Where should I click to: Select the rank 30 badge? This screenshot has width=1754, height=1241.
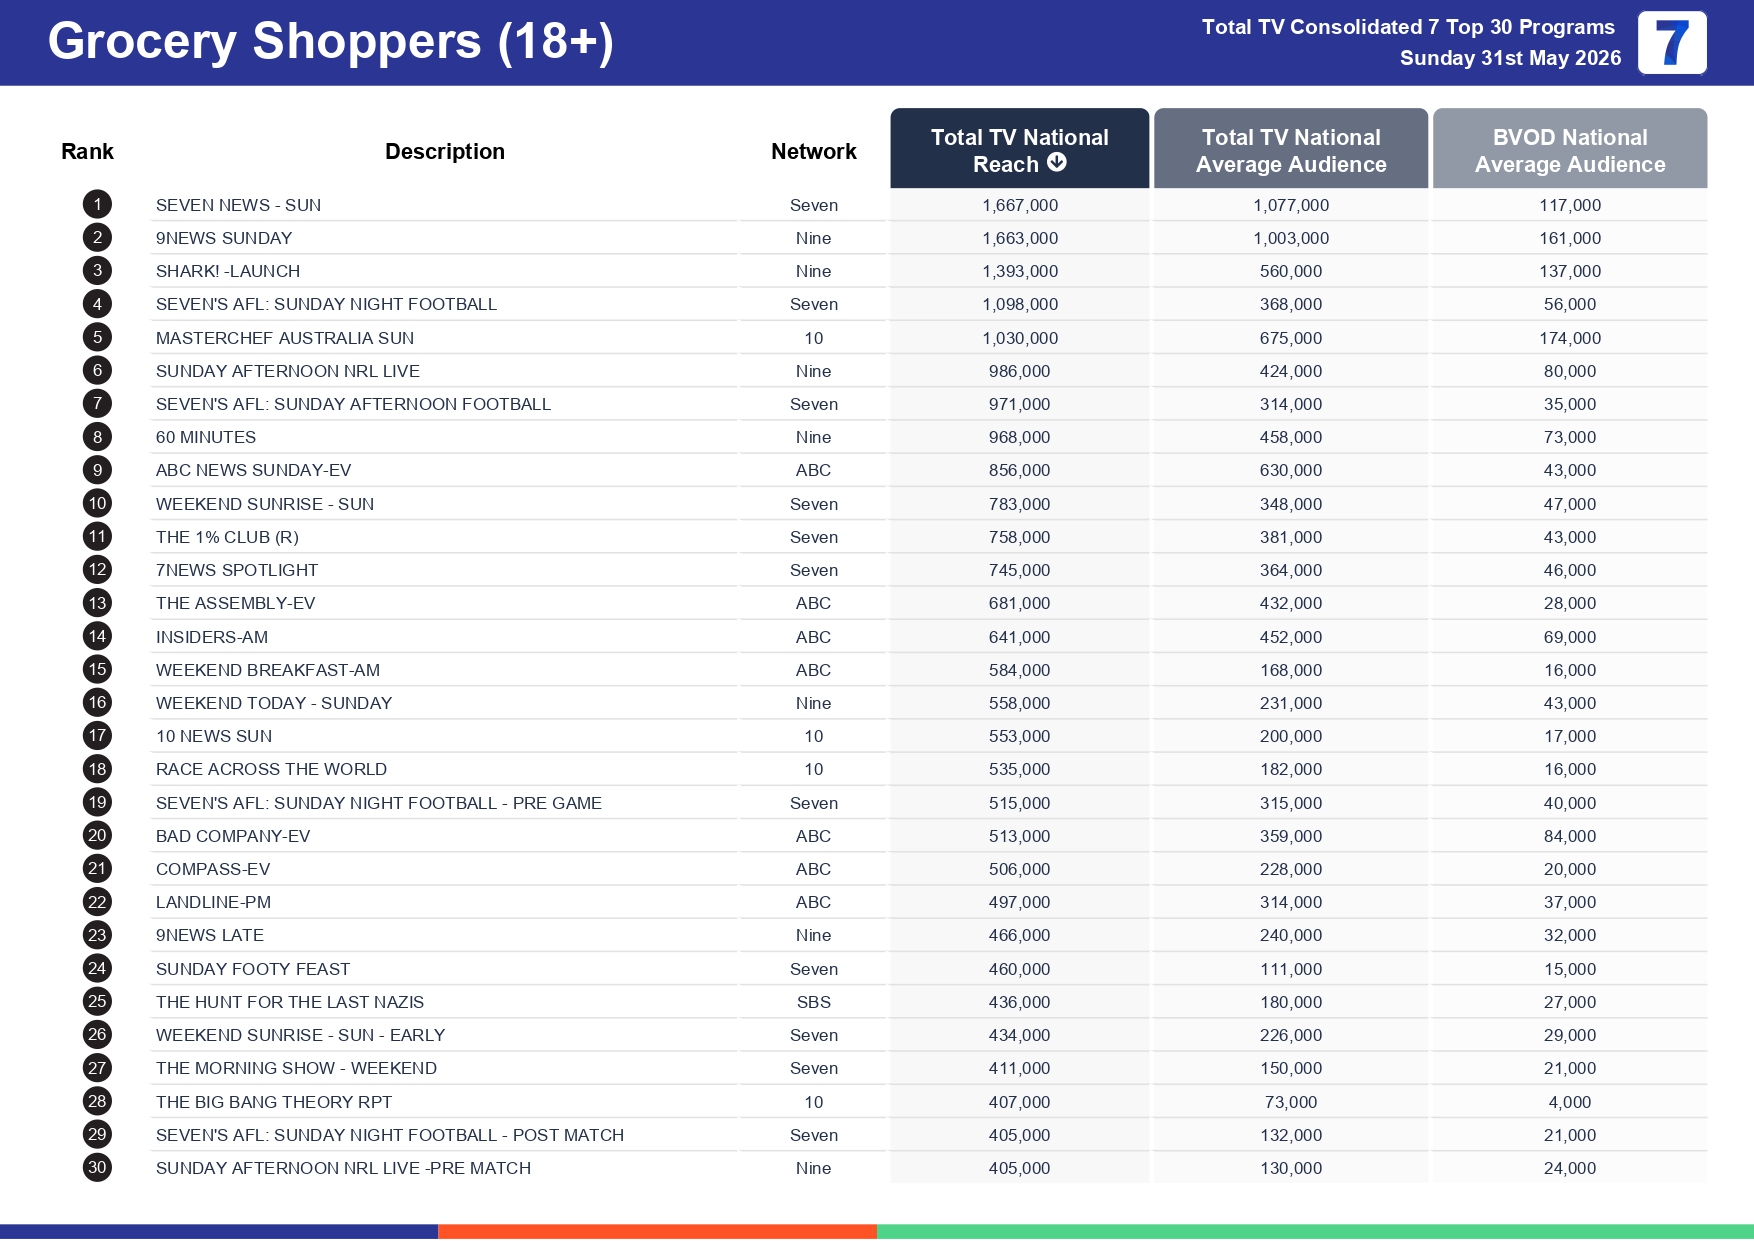tap(97, 1168)
